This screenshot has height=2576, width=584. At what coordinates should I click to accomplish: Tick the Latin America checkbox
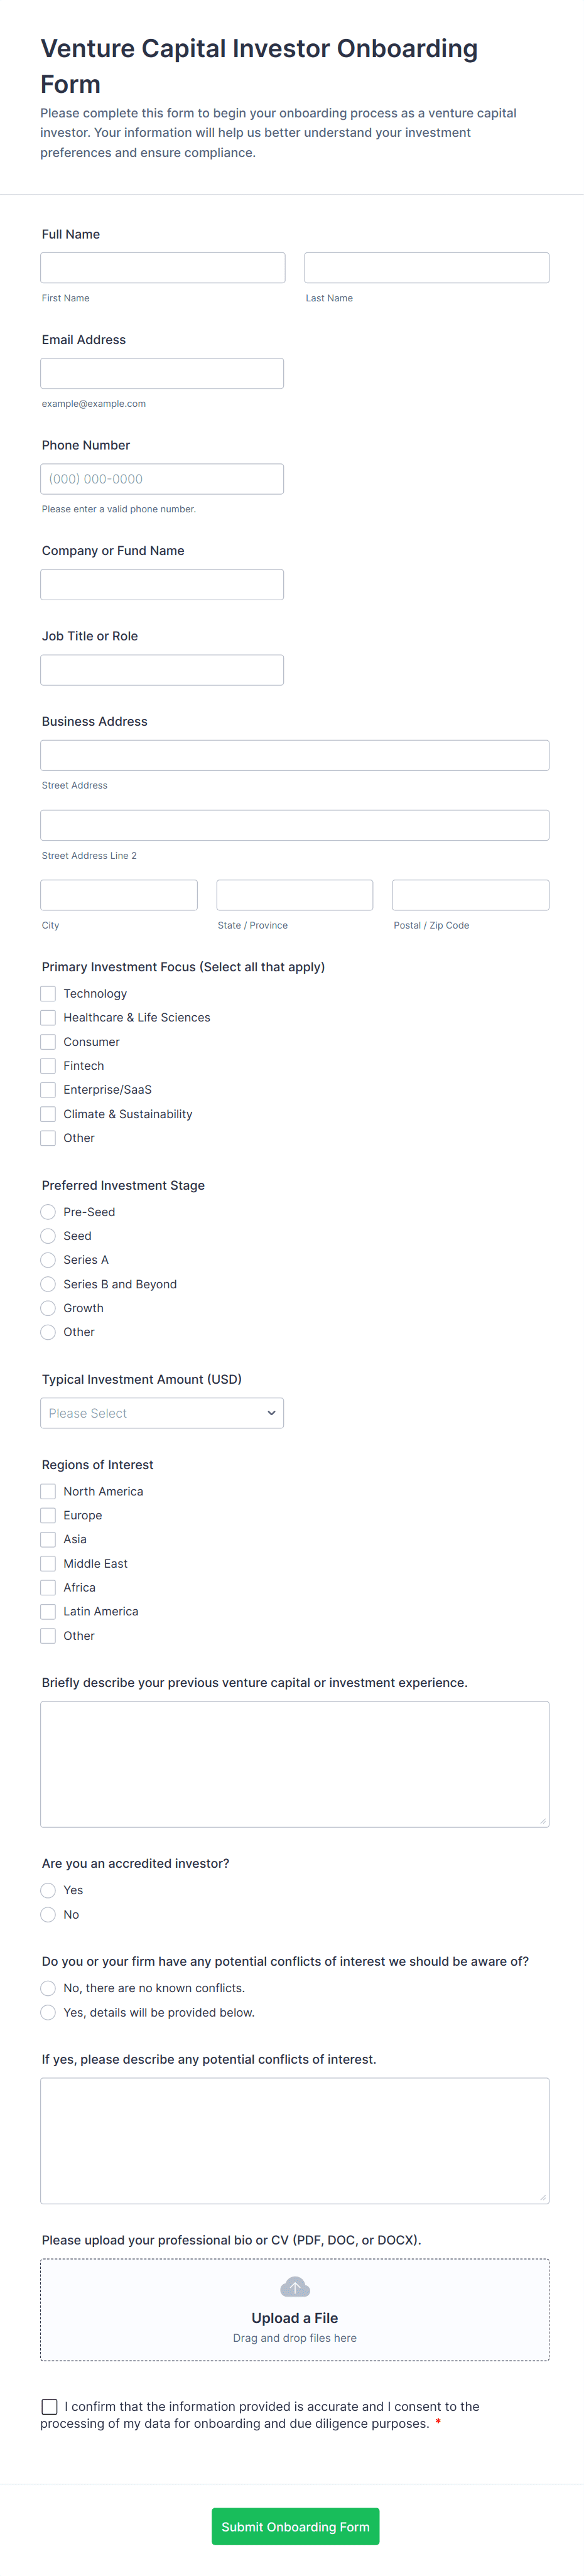[x=48, y=1611]
